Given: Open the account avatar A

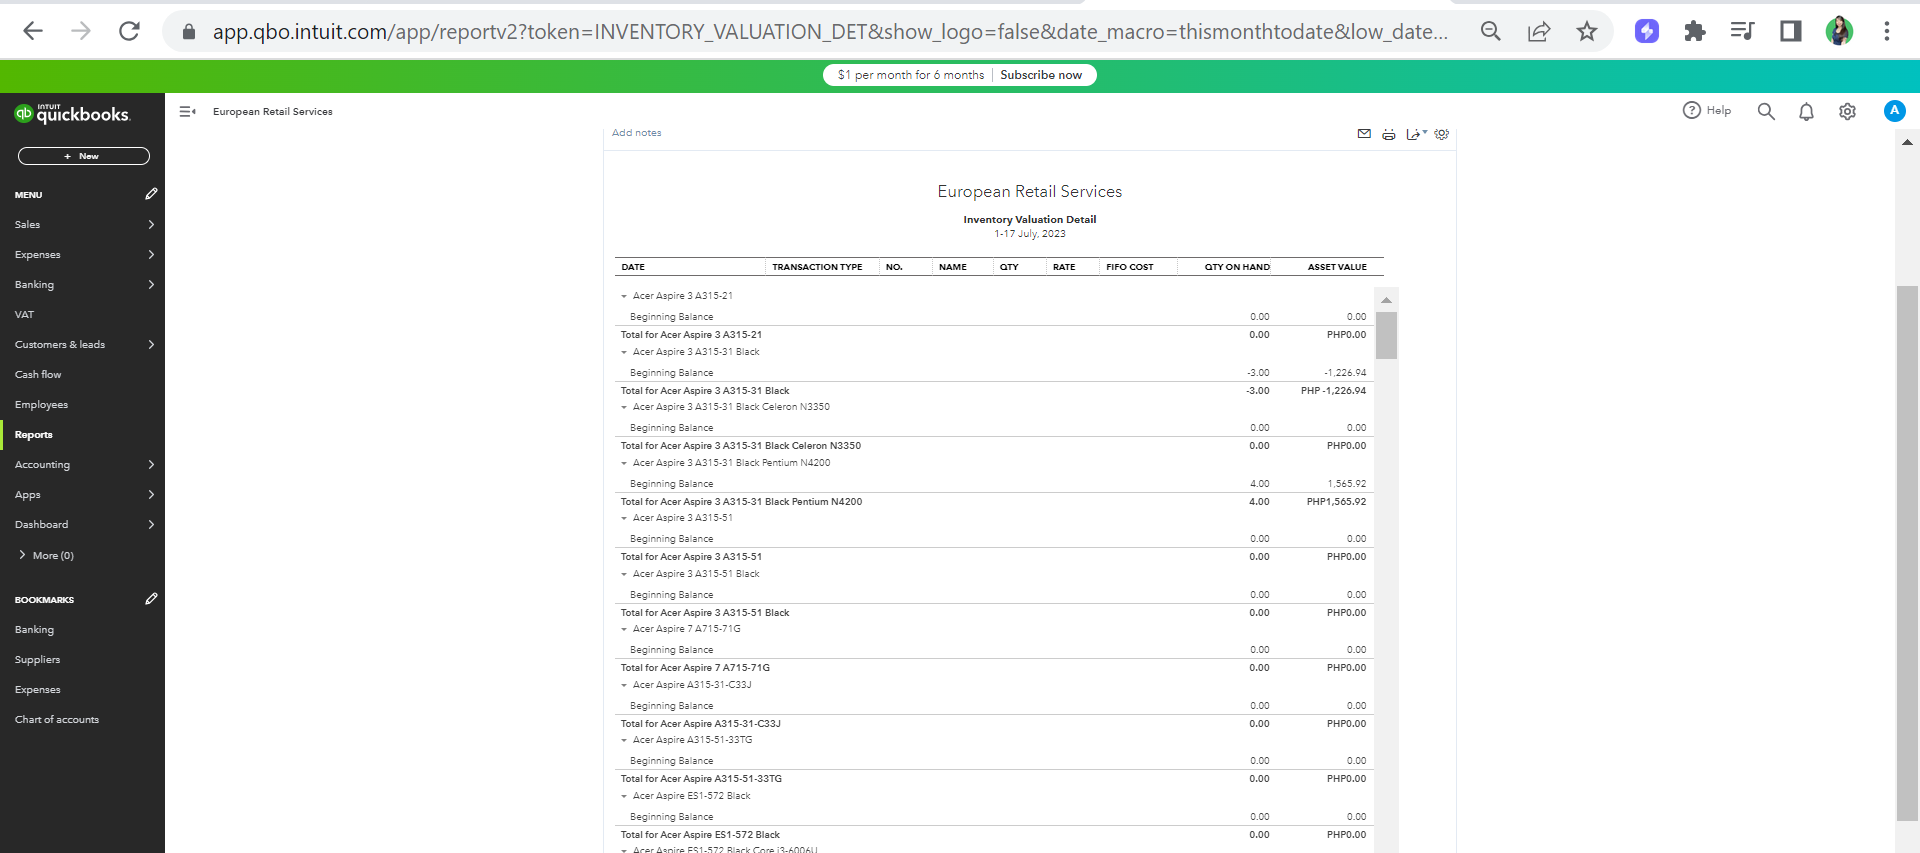Looking at the screenshot, I should tap(1894, 111).
